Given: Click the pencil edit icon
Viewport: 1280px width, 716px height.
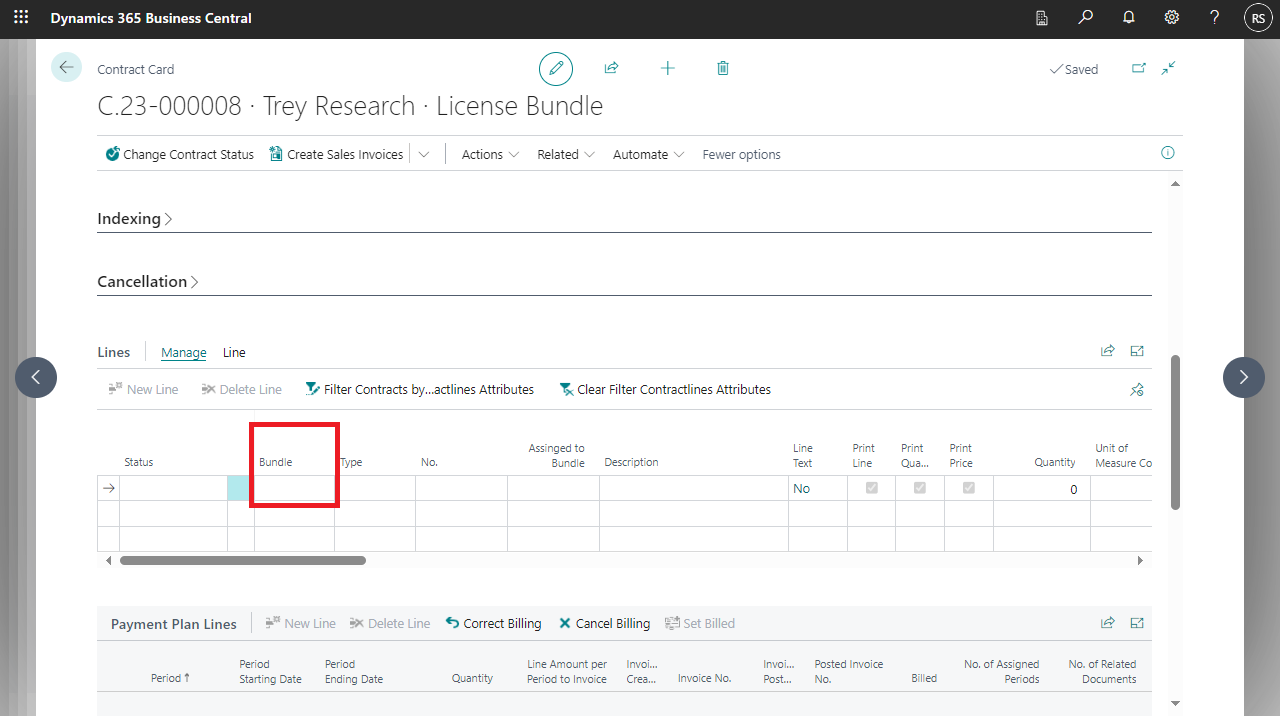Looking at the screenshot, I should click(556, 68).
